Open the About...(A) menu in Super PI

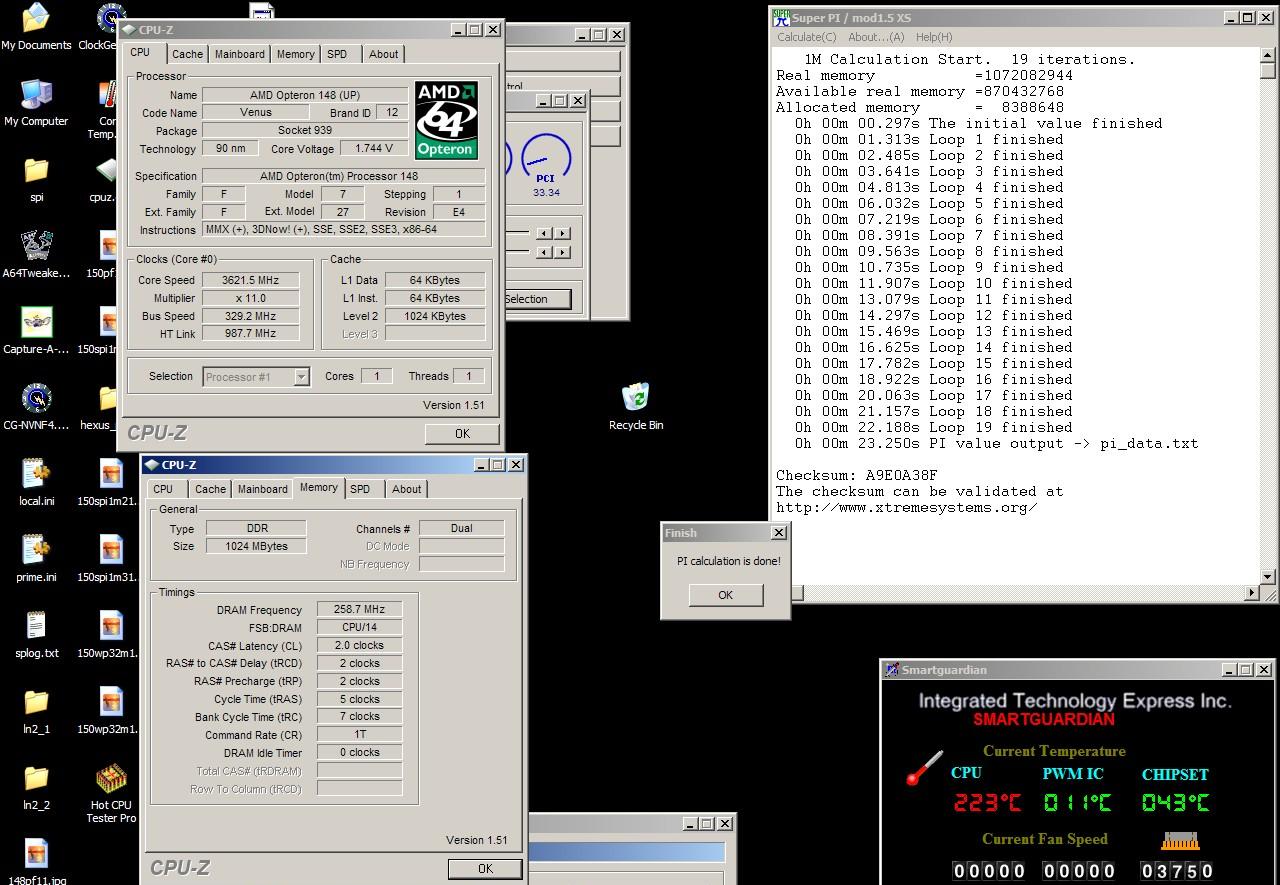[x=876, y=37]
